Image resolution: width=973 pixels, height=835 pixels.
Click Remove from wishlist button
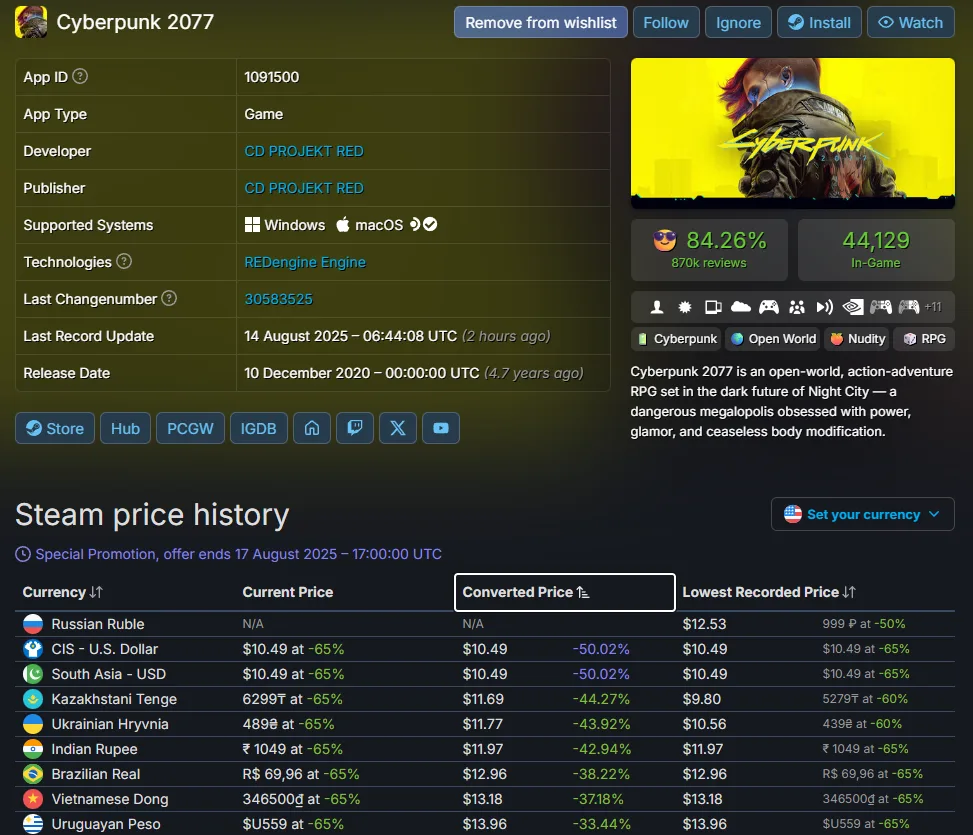[540, 22]
